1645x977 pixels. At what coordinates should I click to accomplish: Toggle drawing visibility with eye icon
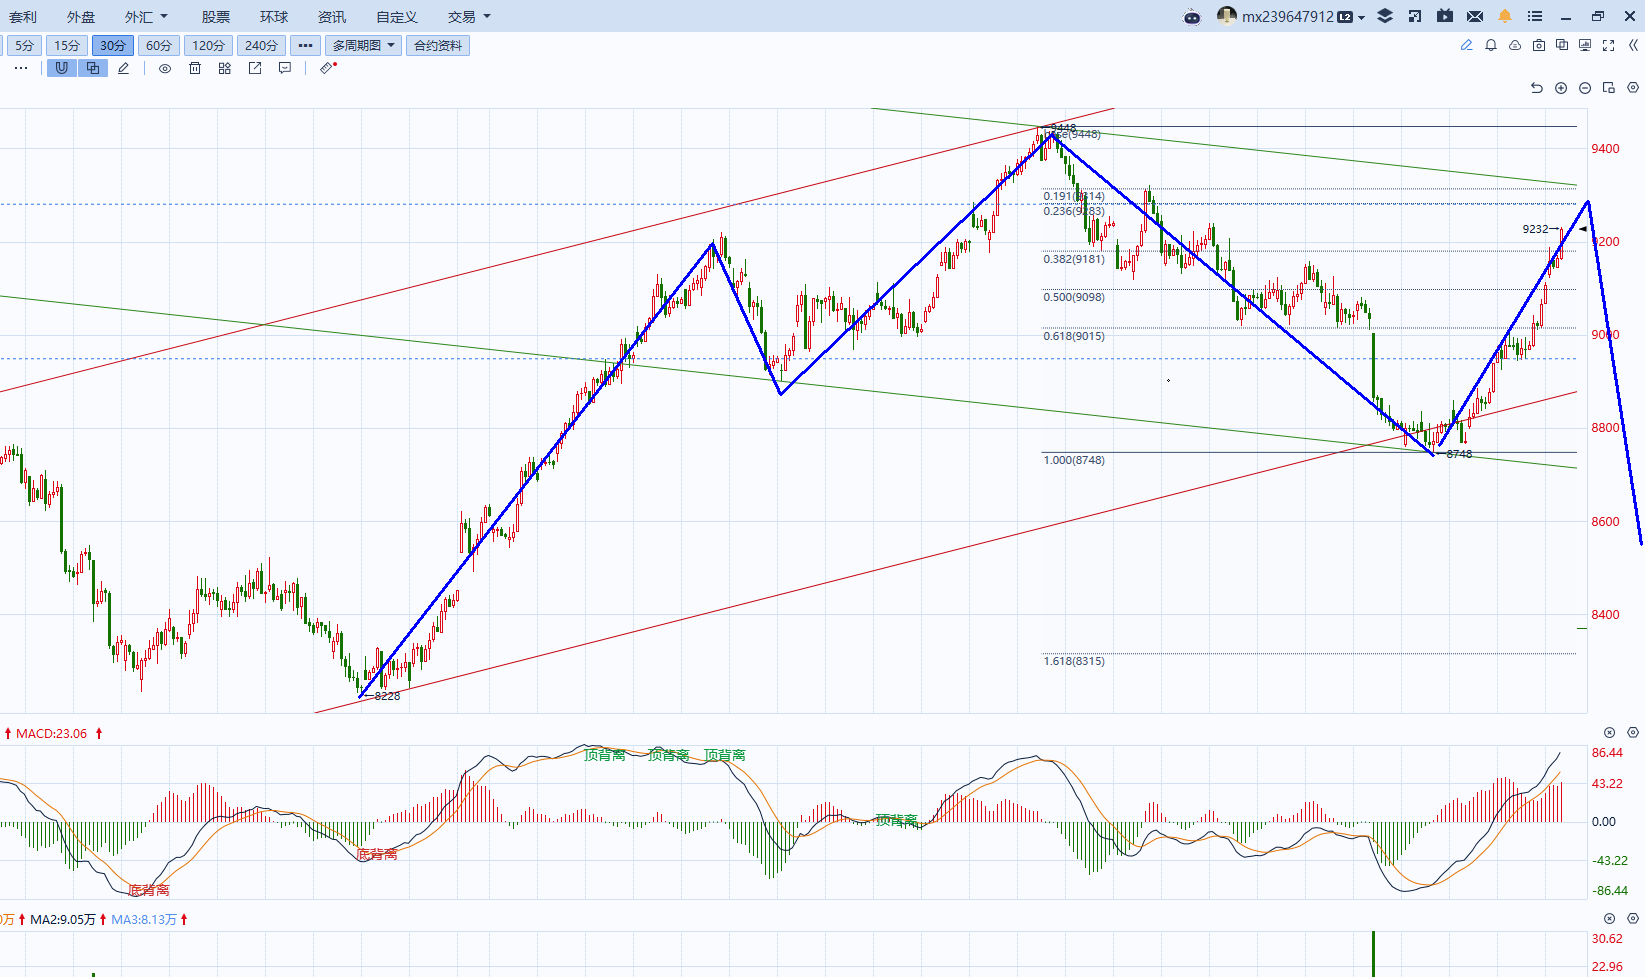(165, 68)
